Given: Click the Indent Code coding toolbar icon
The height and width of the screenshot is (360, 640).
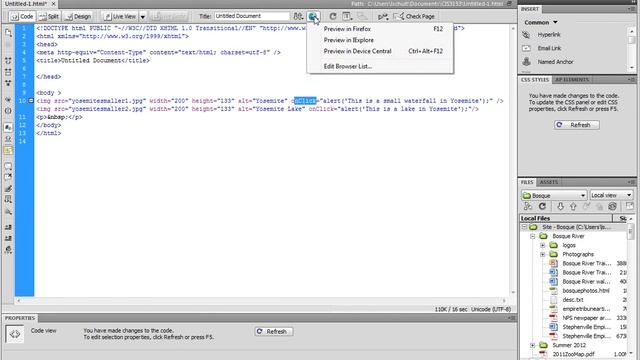Looking at the screenshot, I should point(8,227).
